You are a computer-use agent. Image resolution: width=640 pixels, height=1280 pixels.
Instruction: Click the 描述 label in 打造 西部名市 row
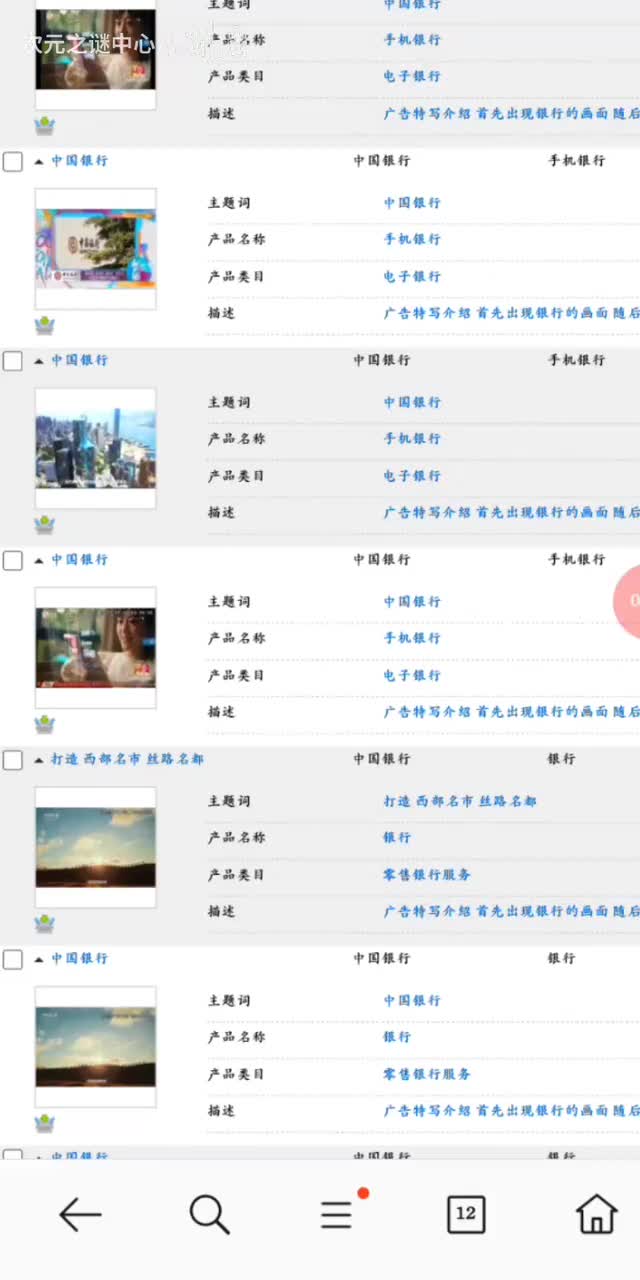click(x=222, y=911)
